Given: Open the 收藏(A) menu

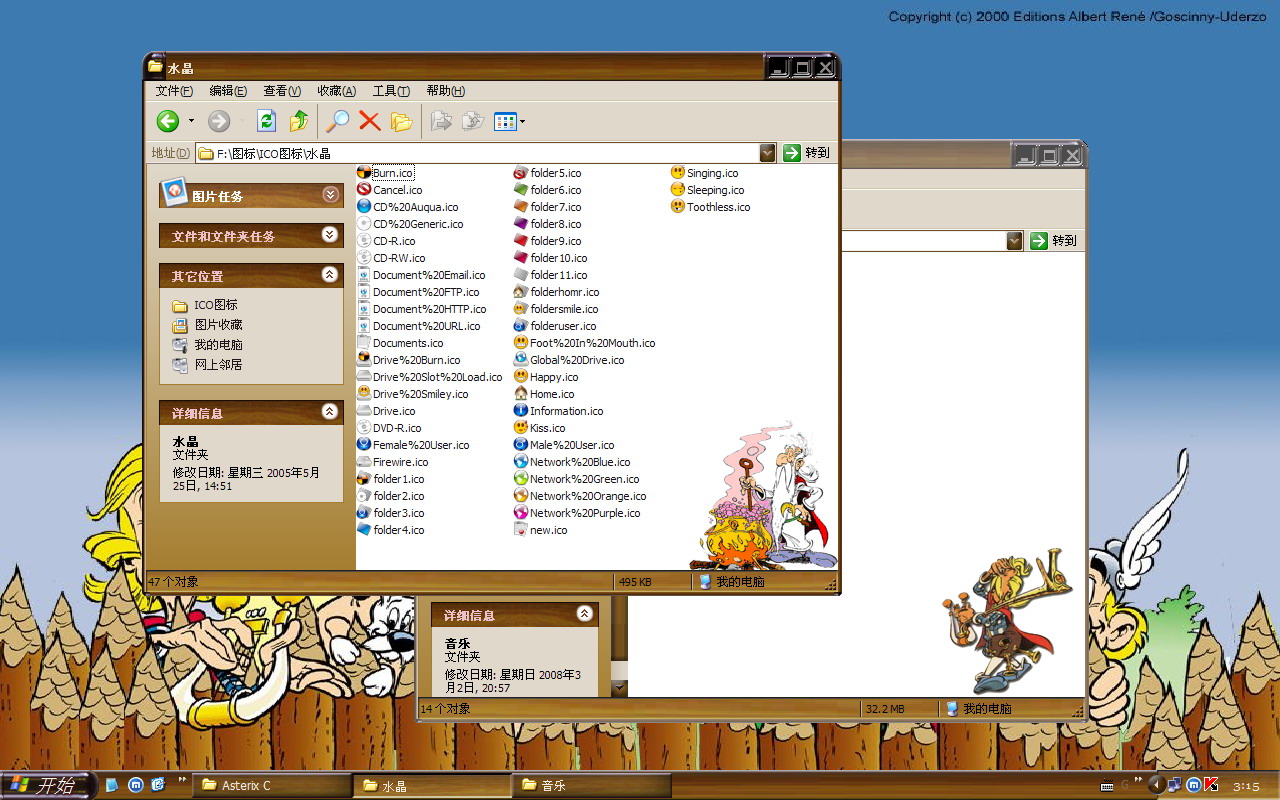Looking at the screenshot, I should pyautogui.click(x=337, y=91).
